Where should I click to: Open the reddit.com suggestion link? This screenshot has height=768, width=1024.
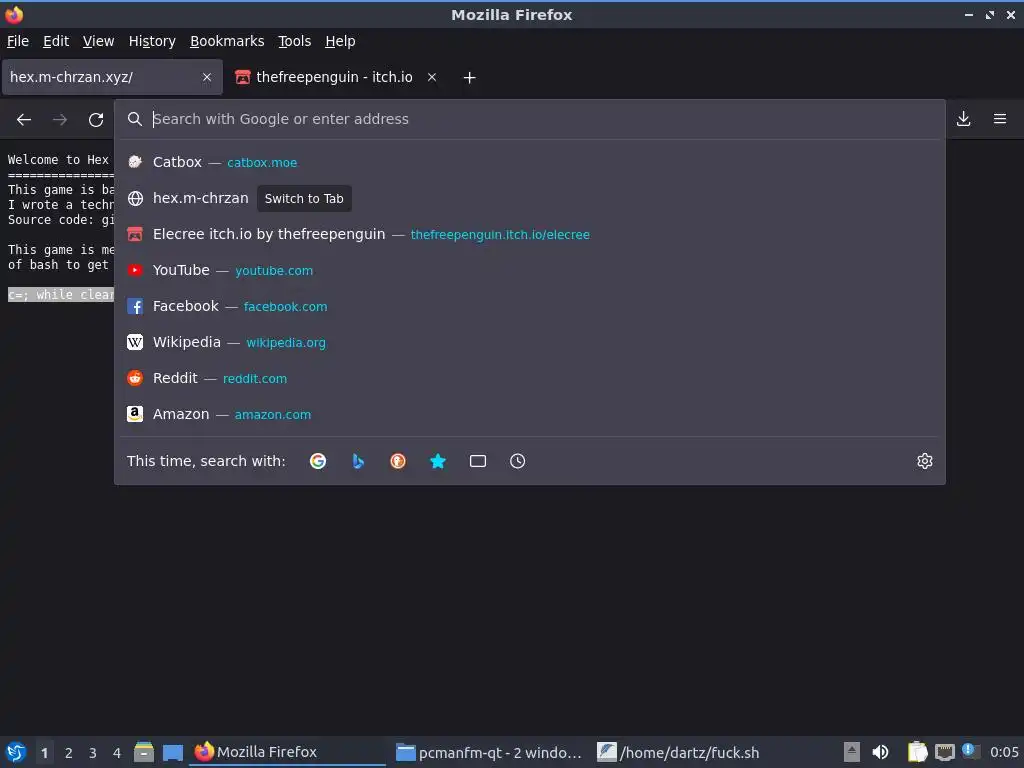click(x=255, y=378)
